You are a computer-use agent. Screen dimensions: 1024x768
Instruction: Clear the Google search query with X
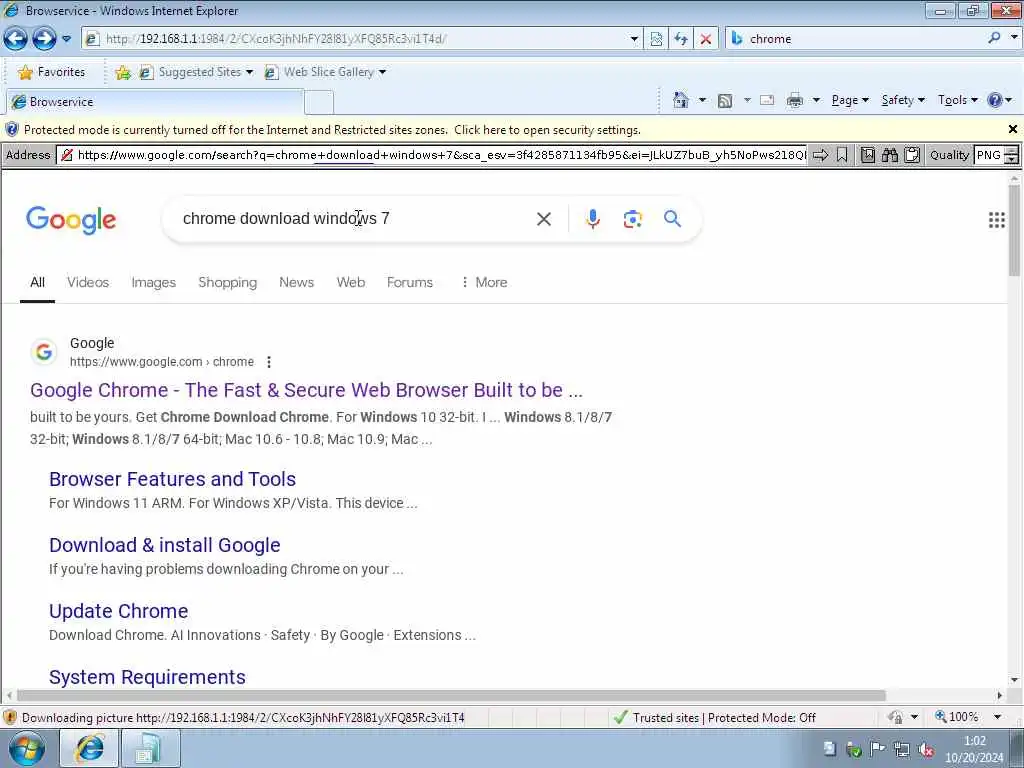(x=544, y=219)
